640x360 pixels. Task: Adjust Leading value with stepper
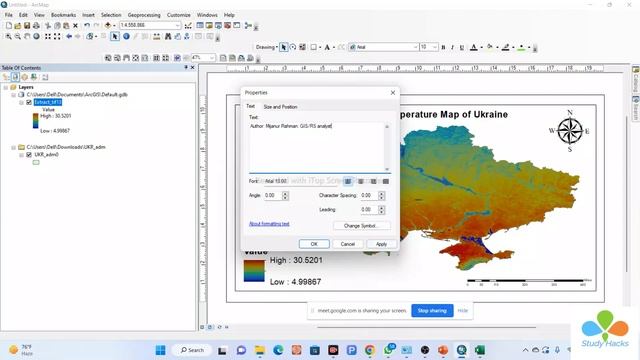[x=382, y=210]
